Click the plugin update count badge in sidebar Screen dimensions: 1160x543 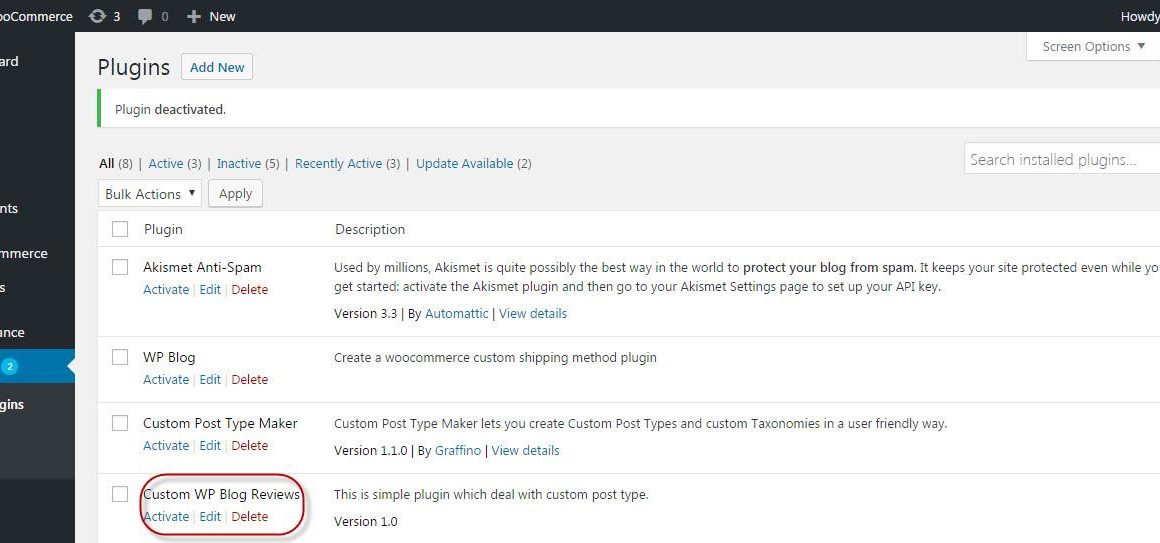point(10,365)
